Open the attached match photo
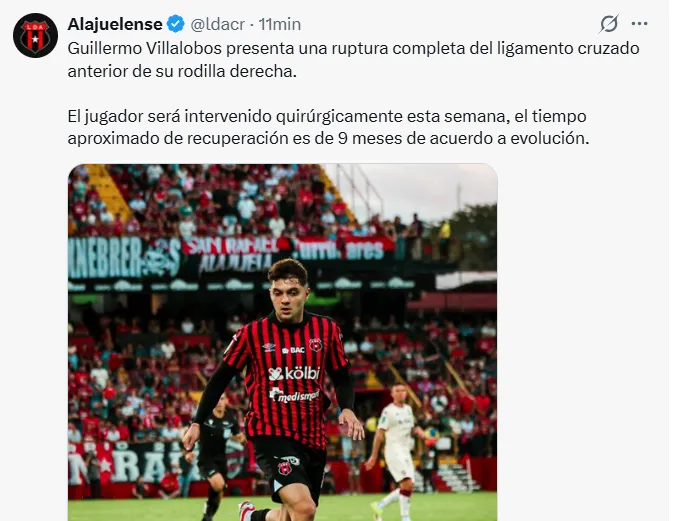 click(x=283, y=342)
